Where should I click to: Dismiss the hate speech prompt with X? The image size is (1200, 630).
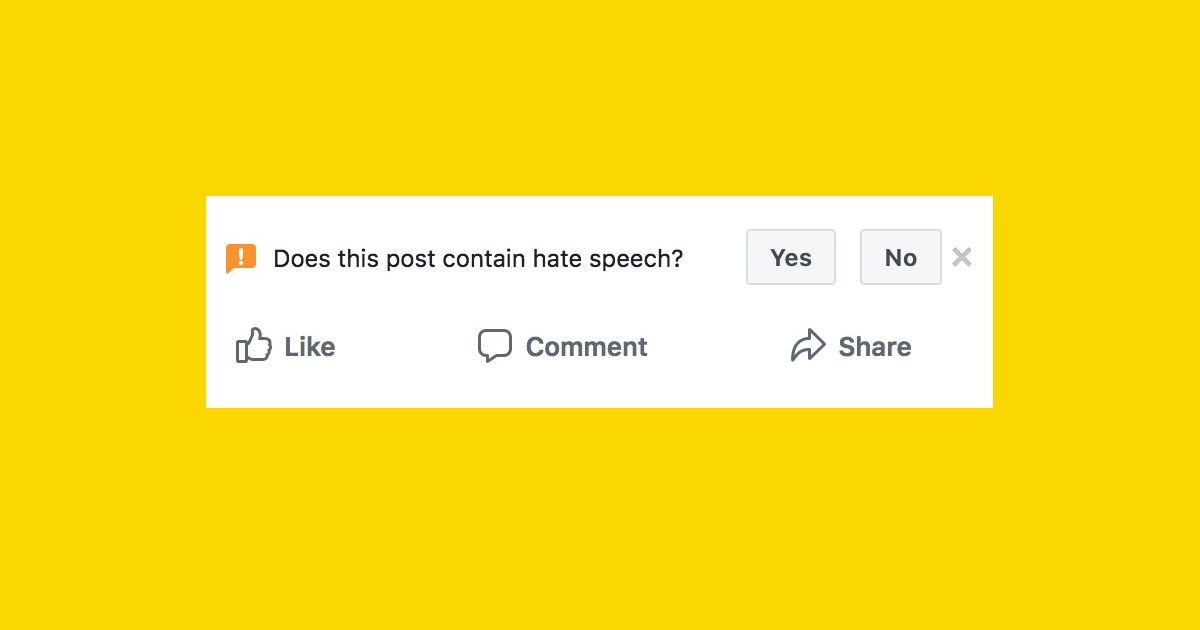pyautogui.click(x=962, y=257)
